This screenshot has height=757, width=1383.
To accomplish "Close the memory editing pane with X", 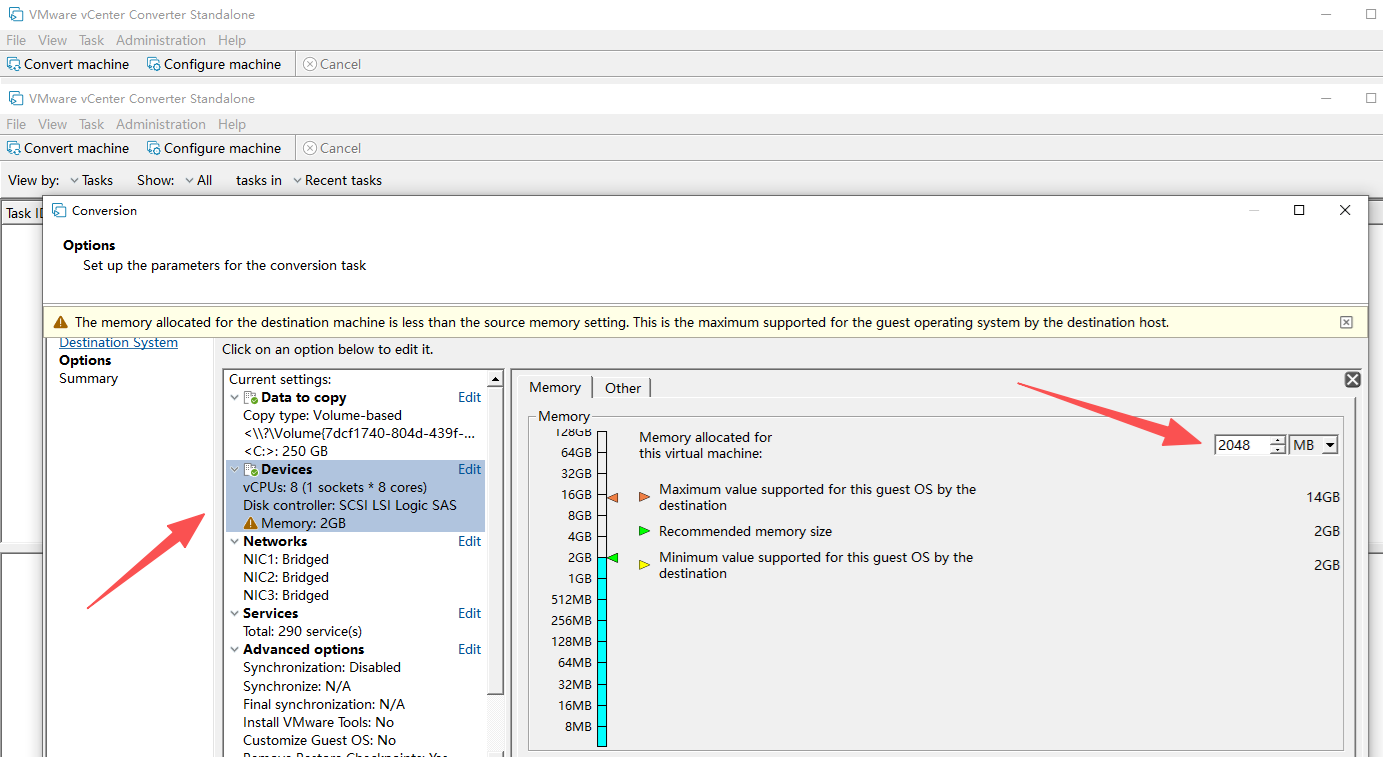I will pyautogui.click(x=1352, y=380).
